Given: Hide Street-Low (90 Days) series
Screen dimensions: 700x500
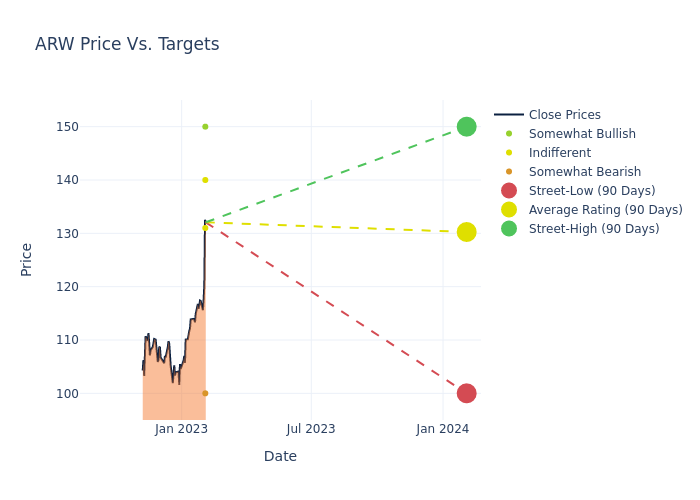Looking at the screenshot, I should [x=592, y=191].
